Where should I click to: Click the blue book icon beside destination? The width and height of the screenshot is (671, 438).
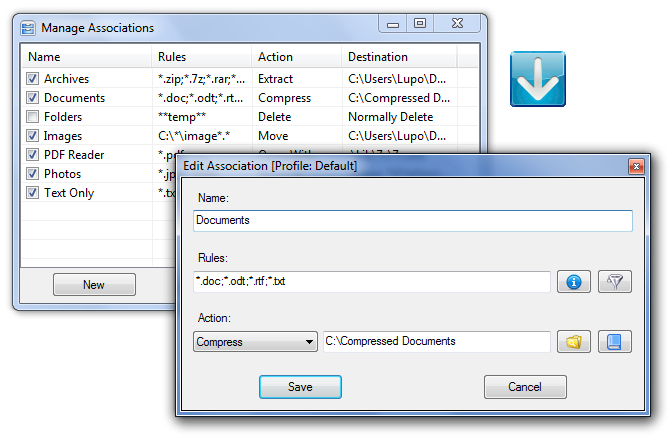[615, 342]
